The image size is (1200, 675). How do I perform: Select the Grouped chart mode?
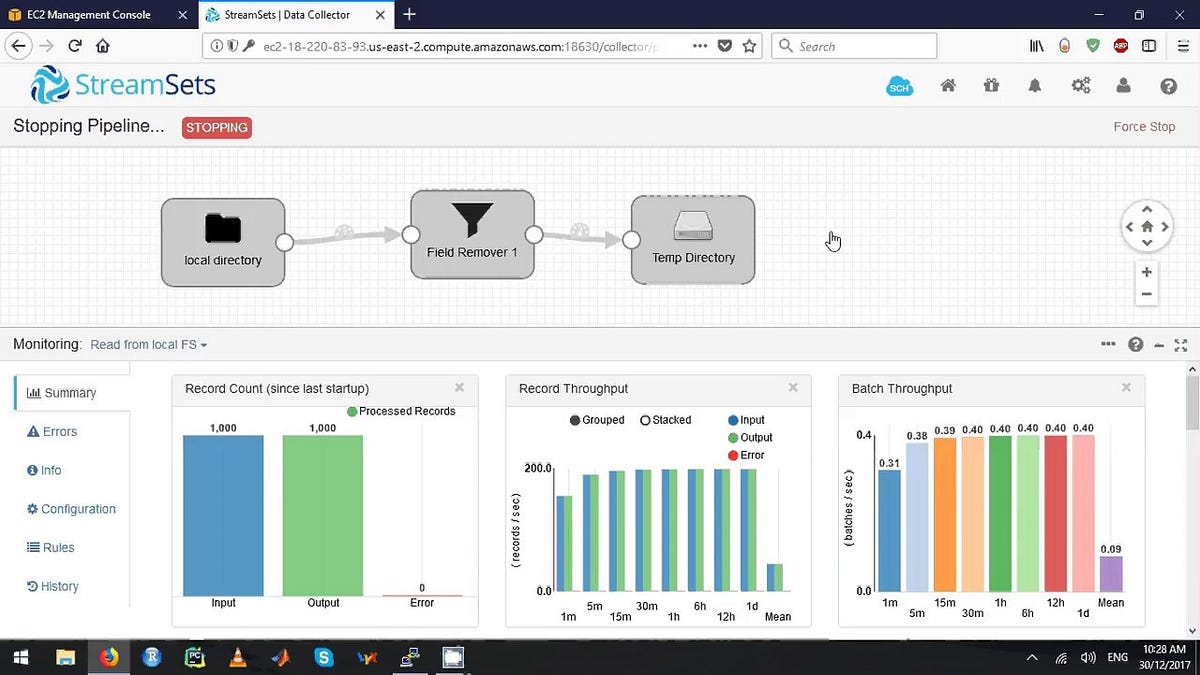click(597, 420)
